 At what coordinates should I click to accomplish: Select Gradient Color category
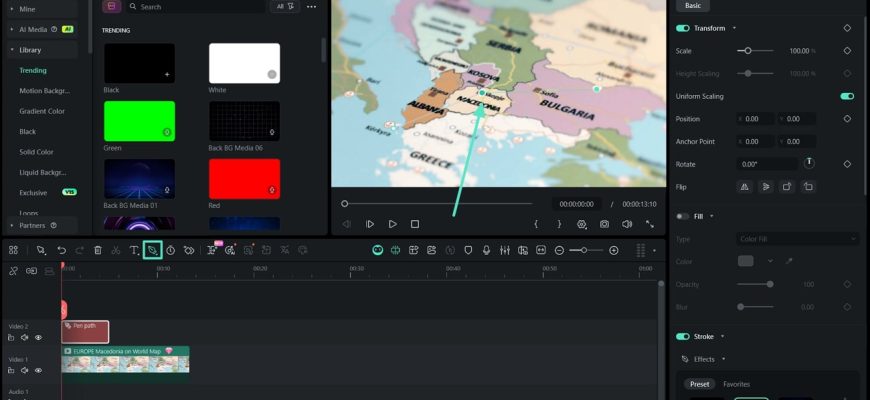42,112
